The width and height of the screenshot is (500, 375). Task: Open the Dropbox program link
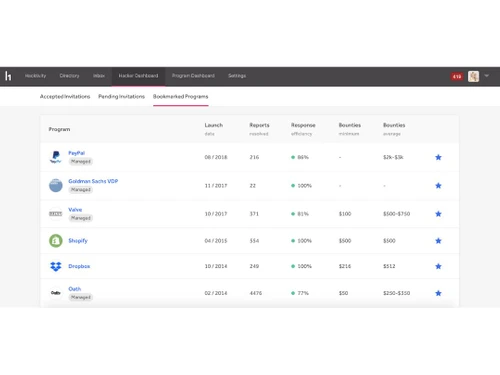(x=79, y=266)
